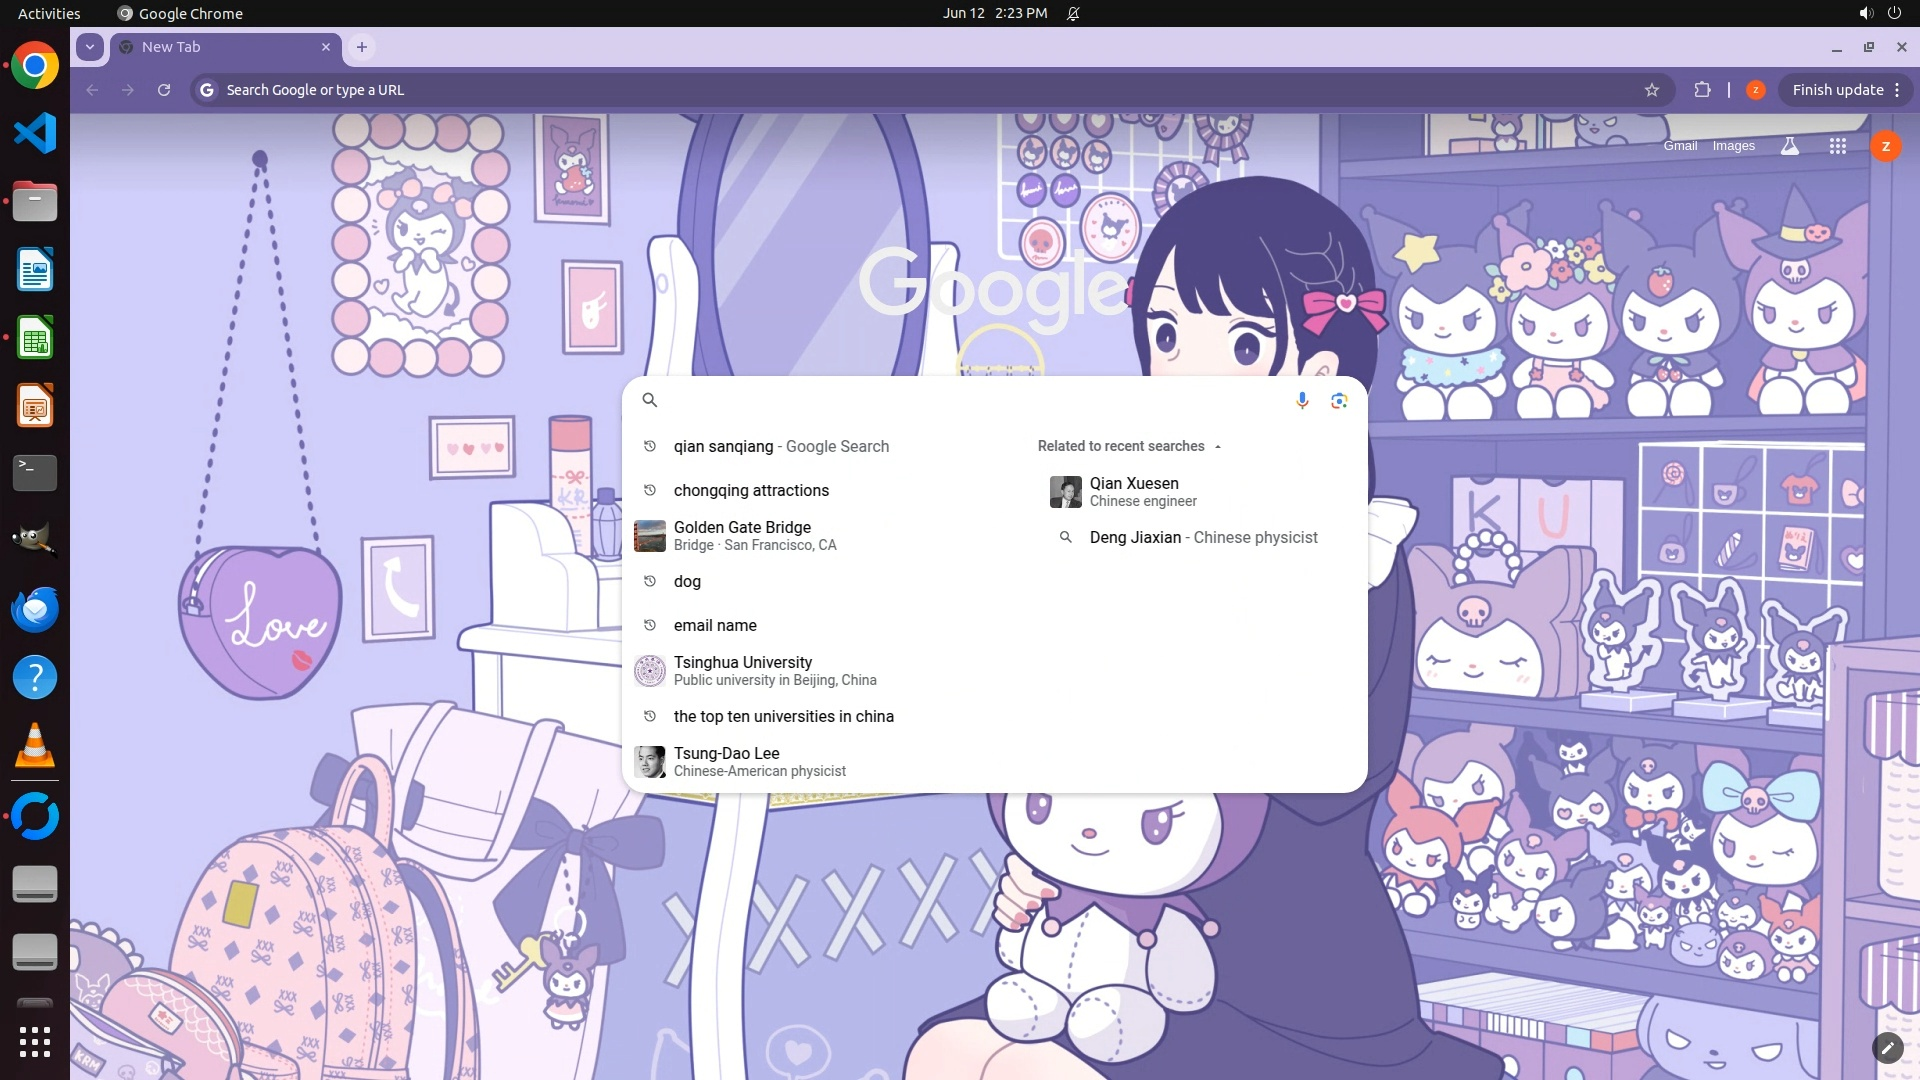Viewport: 1920px width, 1080px height.
Task: Collapse Related to recent searches section
Action: click(x=1217, y=447)
